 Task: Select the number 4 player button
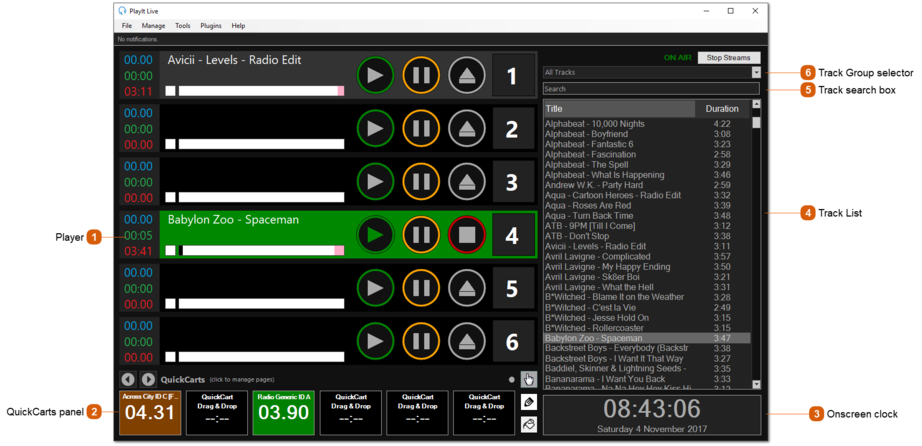pyautogui.click(x=513, y=235)
